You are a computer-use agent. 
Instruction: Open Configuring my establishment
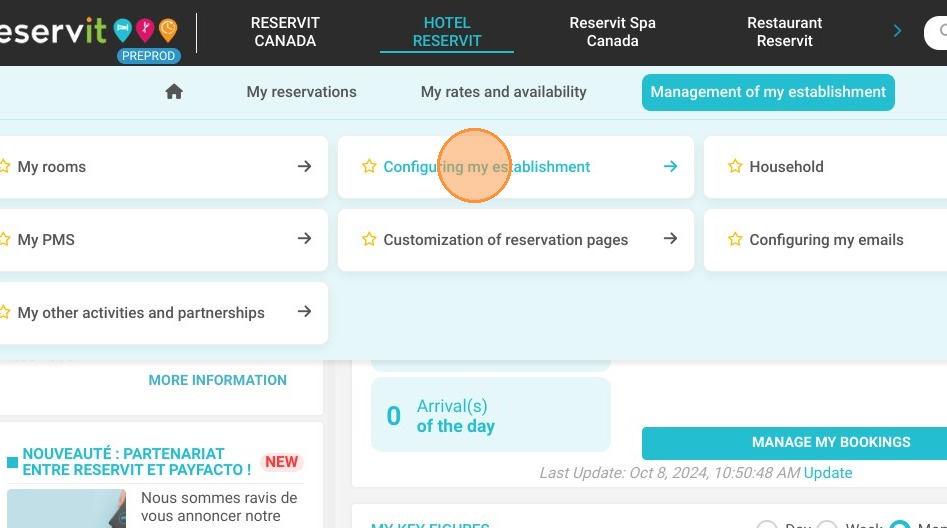point(516,167)
